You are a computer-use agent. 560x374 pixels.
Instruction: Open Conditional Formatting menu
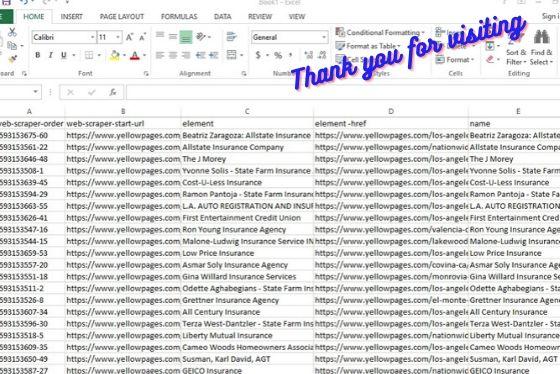[x=380, y=33]
